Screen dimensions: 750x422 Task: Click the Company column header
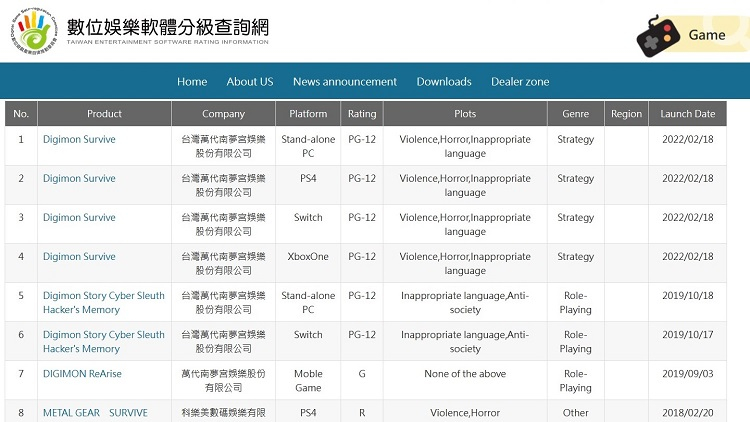point(223,113)
